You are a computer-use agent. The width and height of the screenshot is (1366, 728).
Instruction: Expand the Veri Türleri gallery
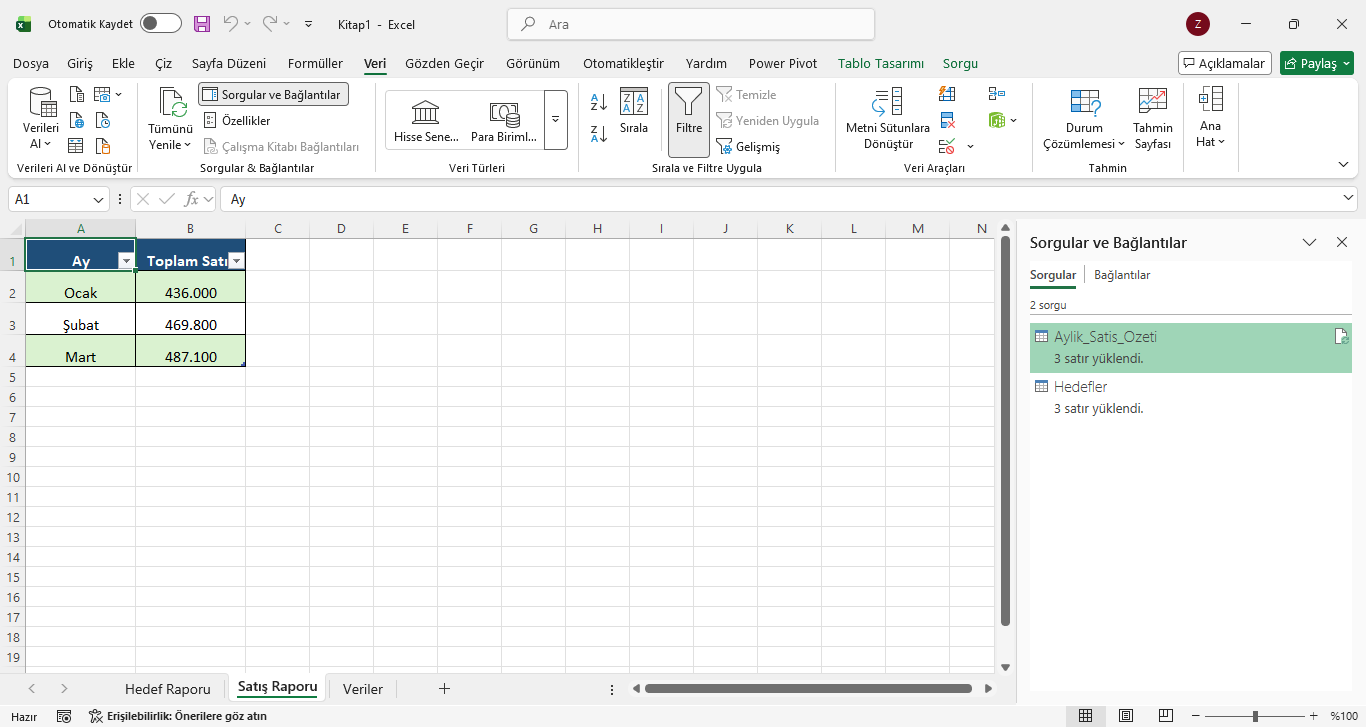556,120
